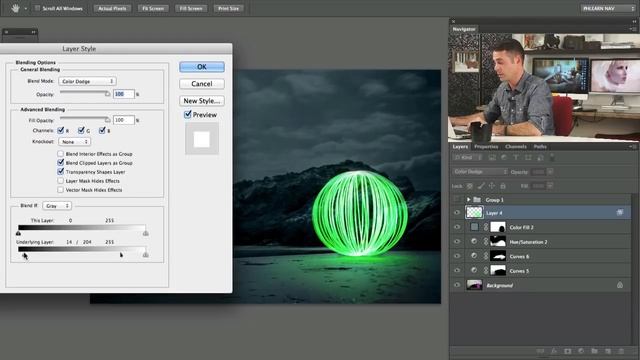Filter layers by shape layers icon
Screen dimensions: 640x360
coord(528,158)
